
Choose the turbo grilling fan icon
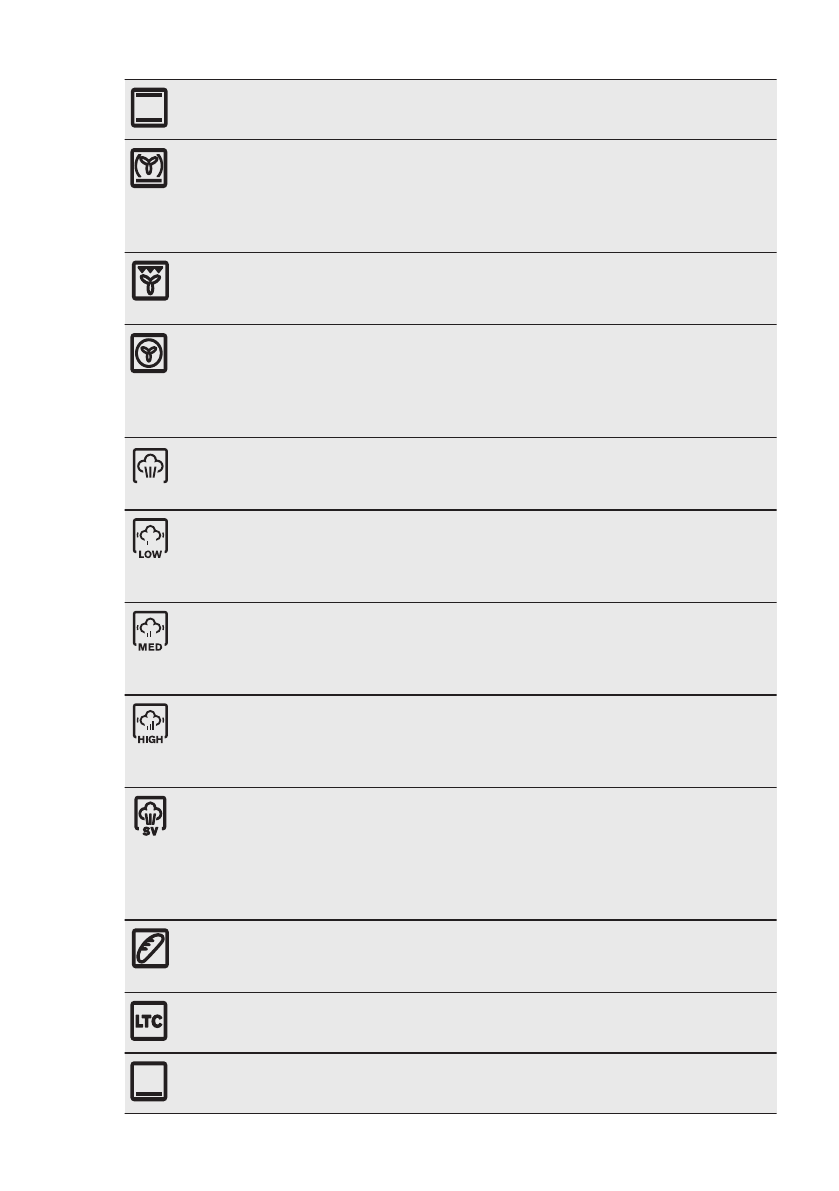149,282
